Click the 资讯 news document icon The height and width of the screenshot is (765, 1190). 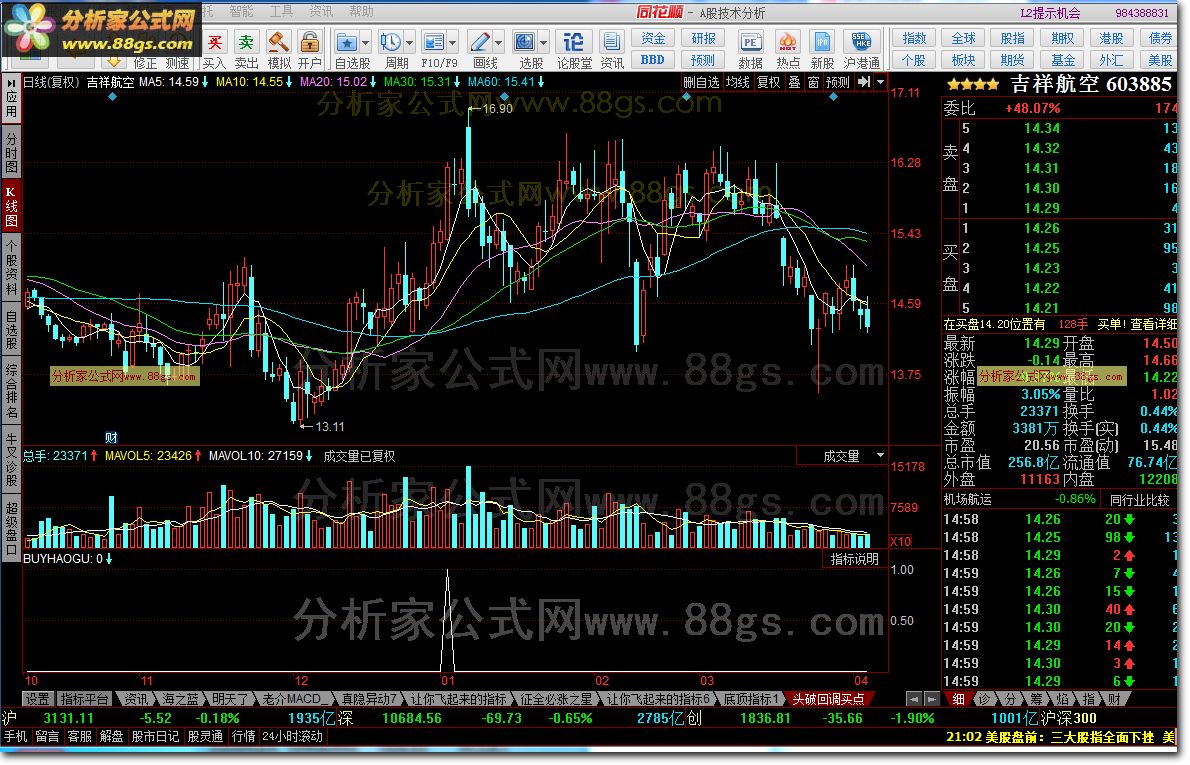click(x=611, y=42)
